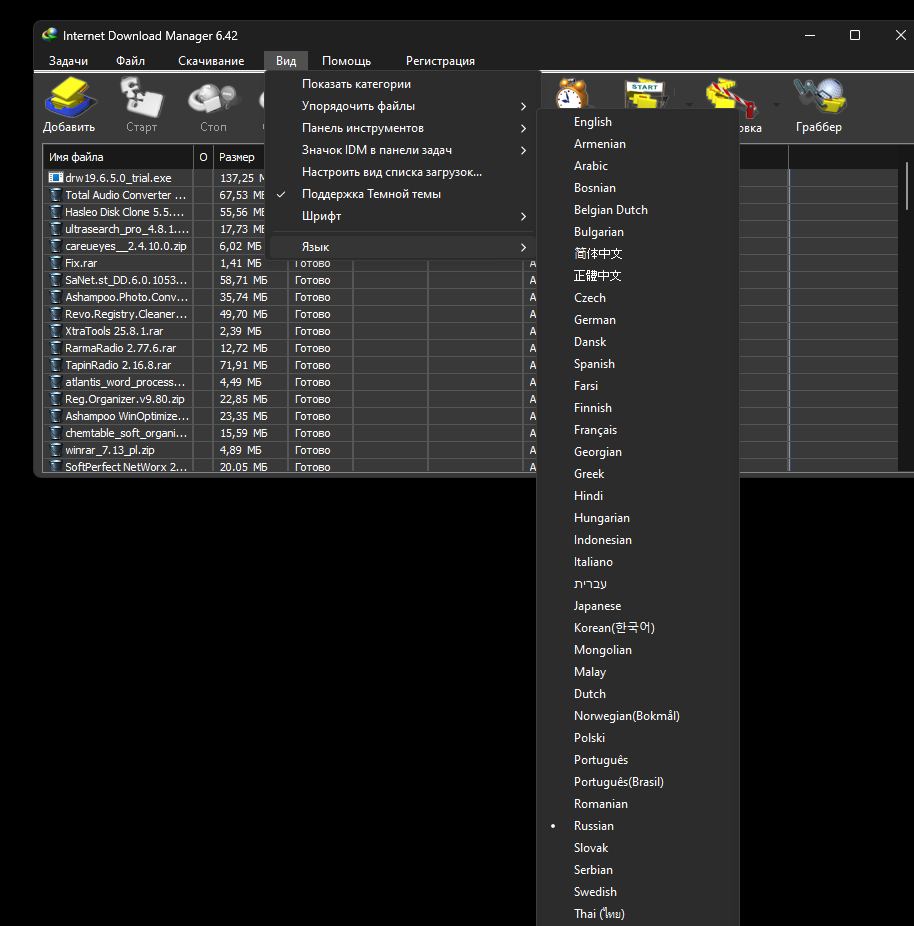Viewport: 914px width, 926px height.
Task: Select Português(Brasil) language
Action: pos(638,782)
